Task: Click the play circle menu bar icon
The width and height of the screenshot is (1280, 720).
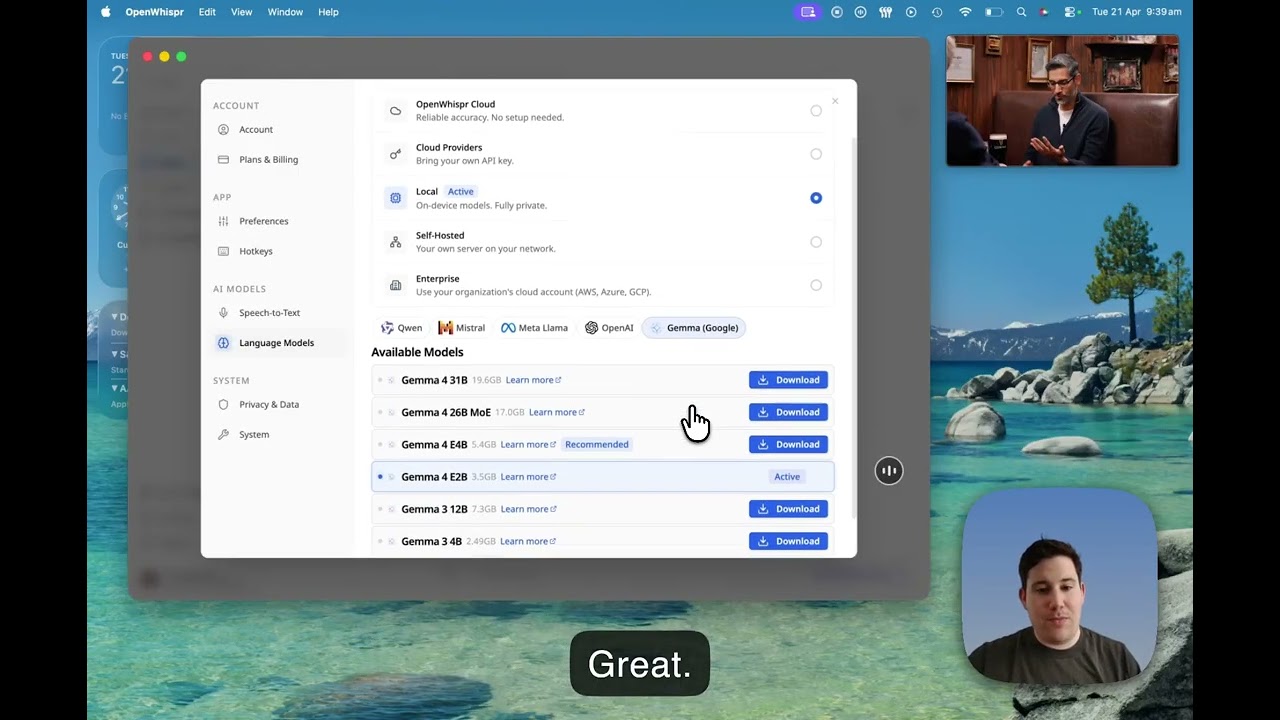Action: (x=911, y=12)
